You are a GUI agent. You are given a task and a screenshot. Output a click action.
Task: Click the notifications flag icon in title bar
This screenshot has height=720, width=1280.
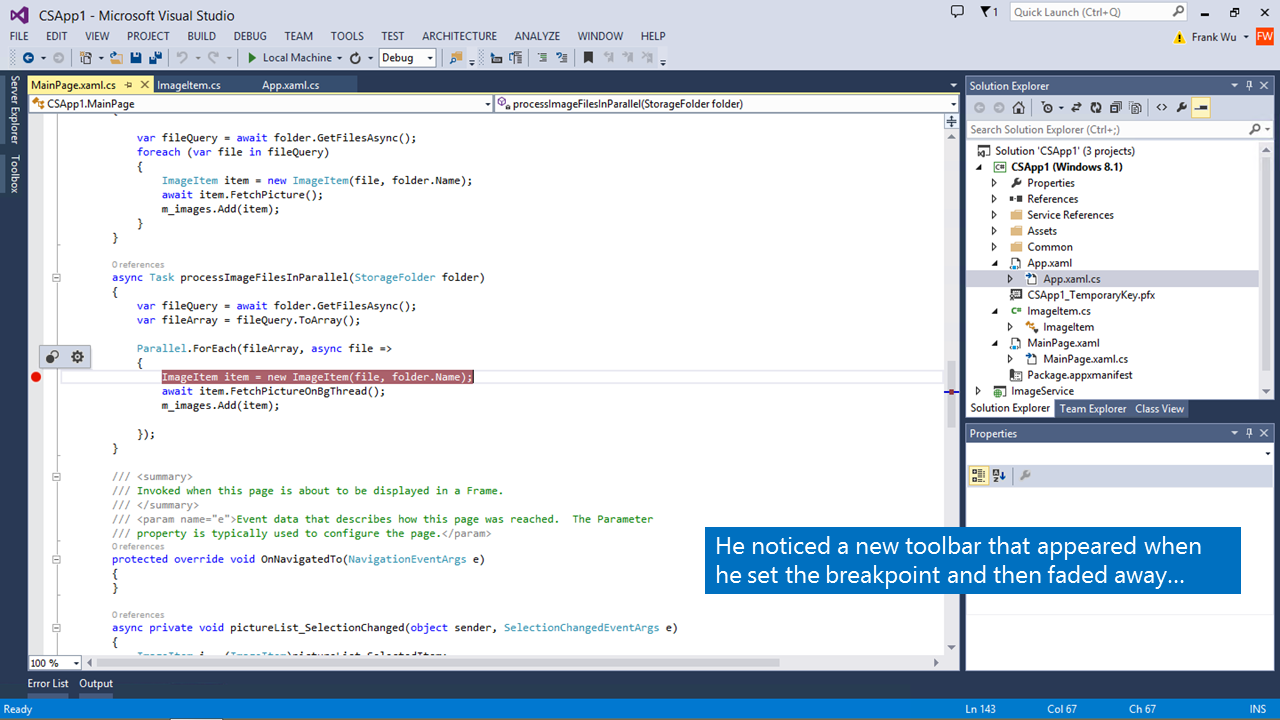click(x=988, y=12)
